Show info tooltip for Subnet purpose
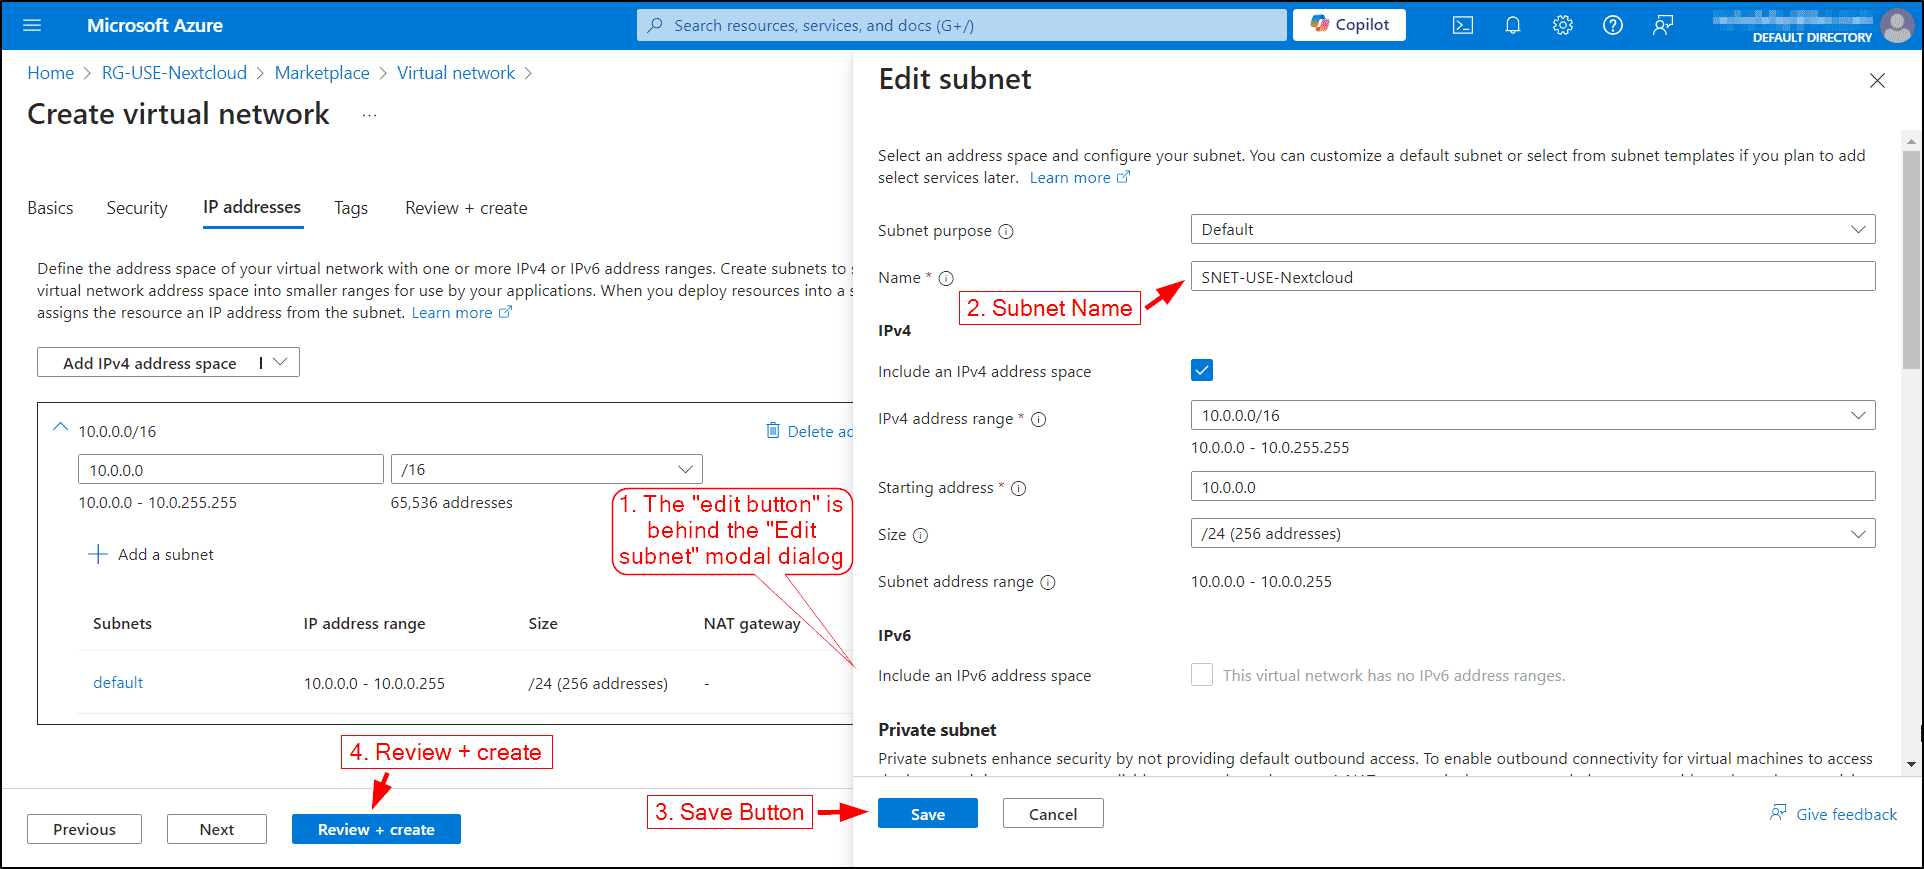The height and width of the screenshot is (869, 1924). [x=1006, y=231]
